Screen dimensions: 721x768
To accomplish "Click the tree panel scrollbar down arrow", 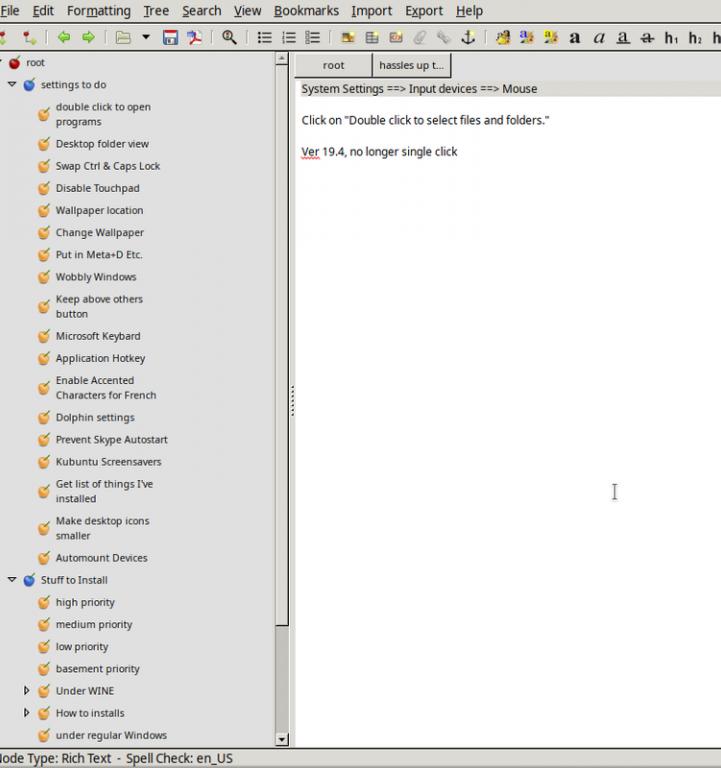I will tap(282, 740).
